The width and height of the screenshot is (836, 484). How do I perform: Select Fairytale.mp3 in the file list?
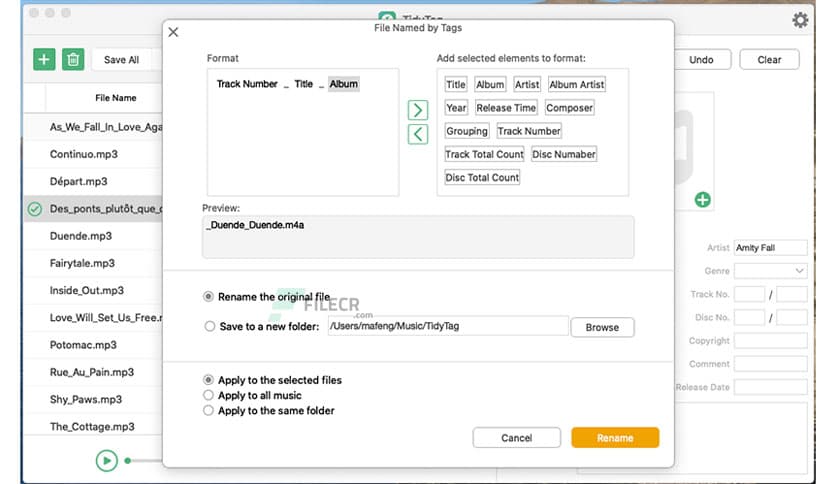coord(93,263)
